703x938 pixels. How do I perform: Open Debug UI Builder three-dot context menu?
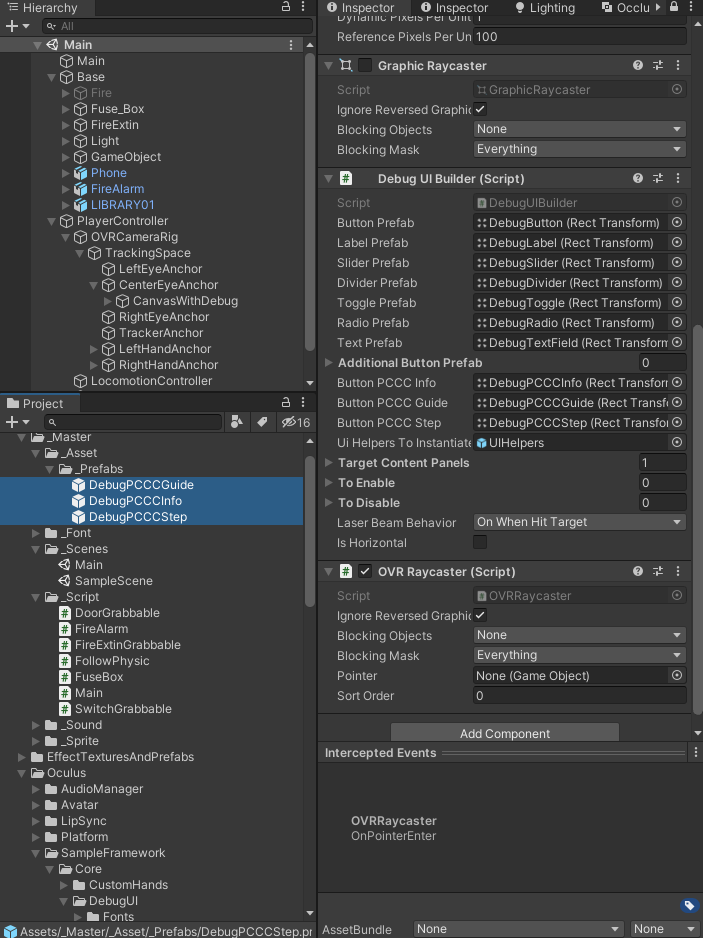click(678, 178)
